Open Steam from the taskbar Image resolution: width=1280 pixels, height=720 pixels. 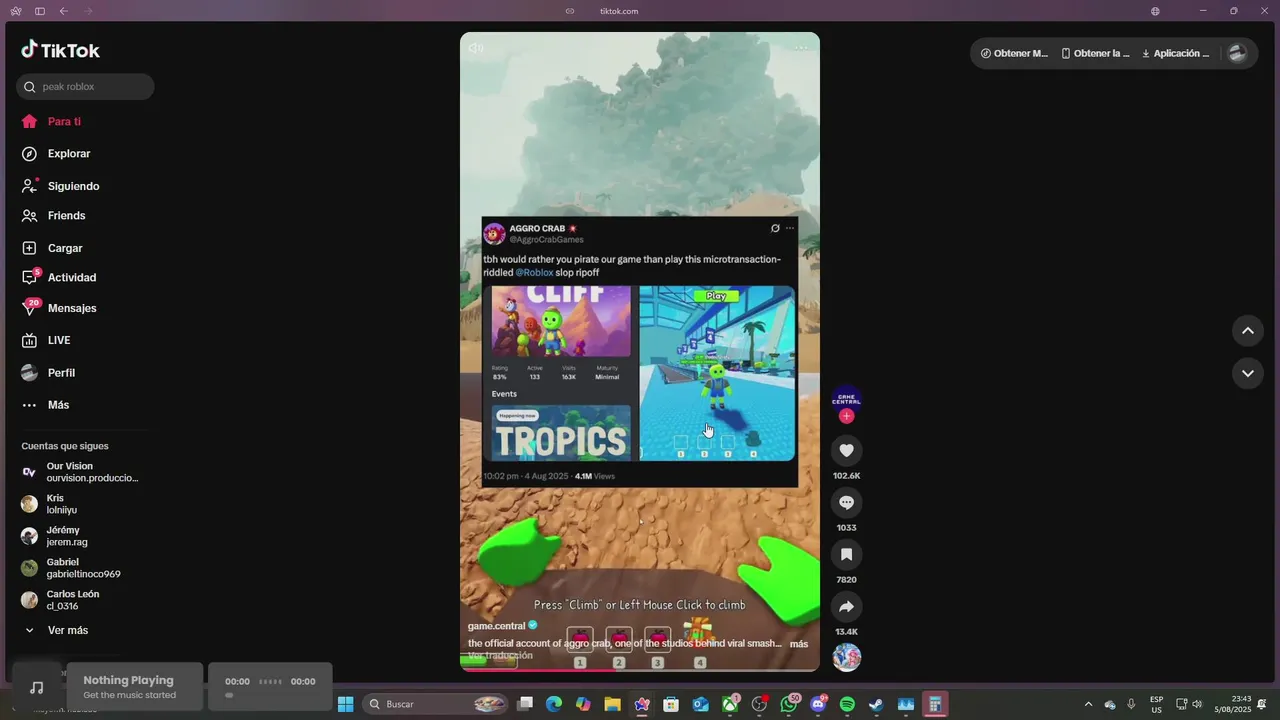point(876,705)
